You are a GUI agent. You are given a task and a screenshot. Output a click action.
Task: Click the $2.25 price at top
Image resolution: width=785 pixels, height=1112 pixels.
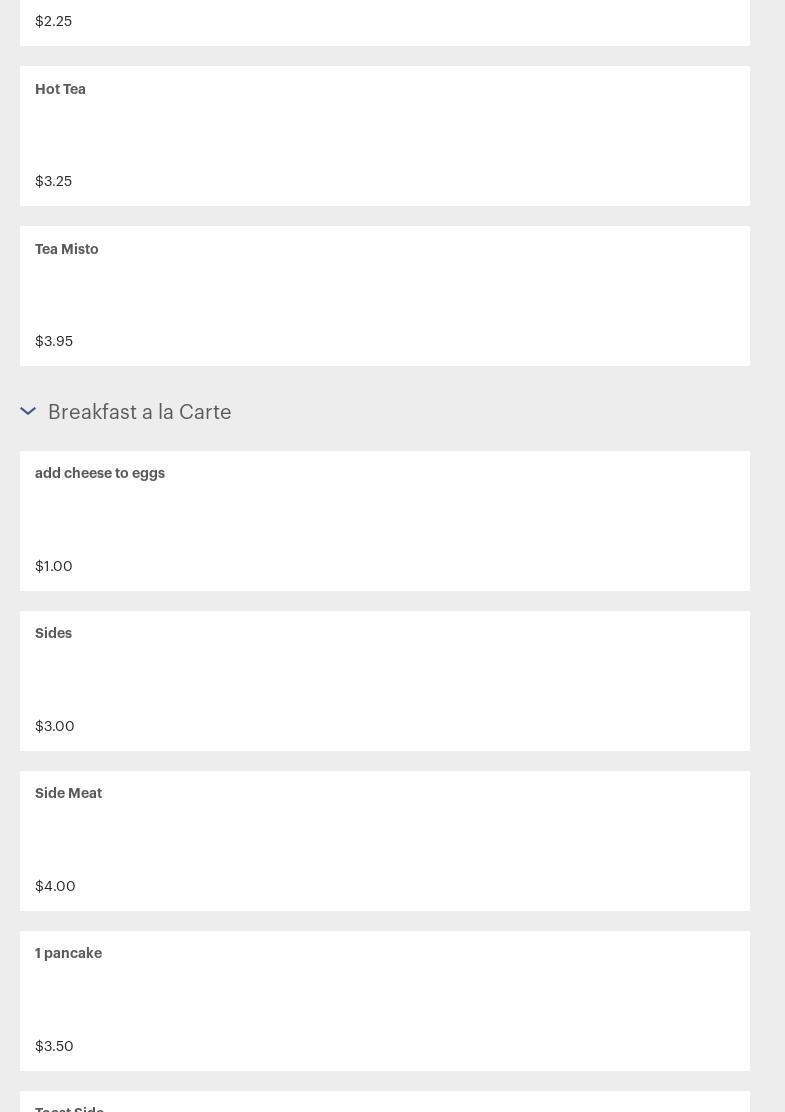(x=54, y=21)
